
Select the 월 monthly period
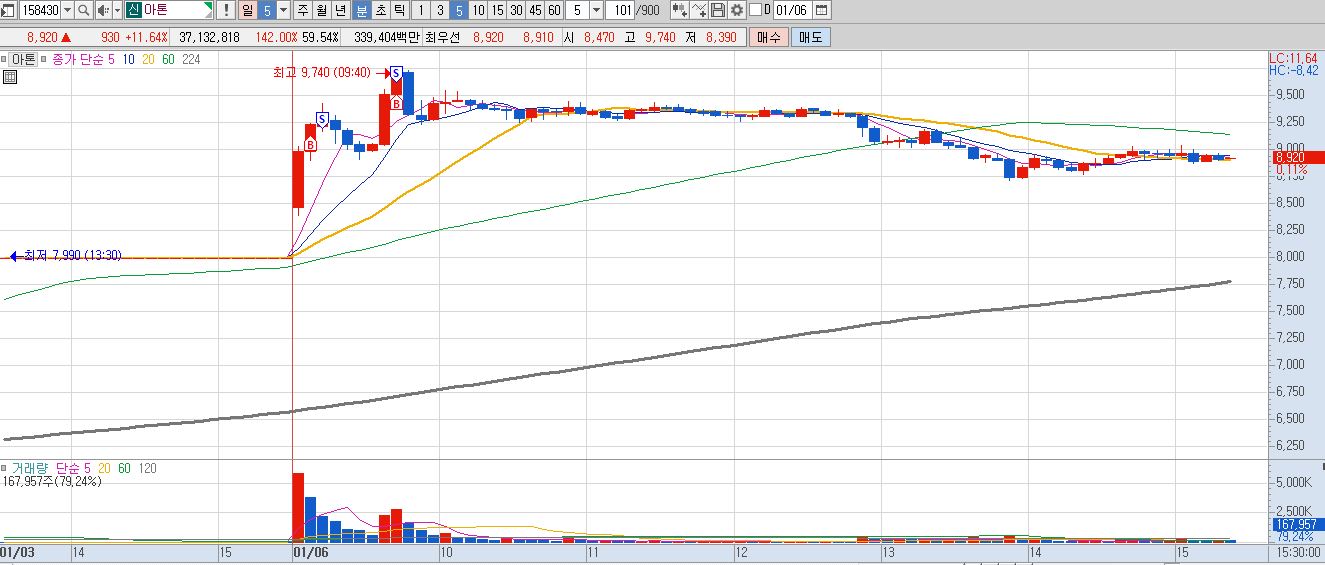coord(322,10)
